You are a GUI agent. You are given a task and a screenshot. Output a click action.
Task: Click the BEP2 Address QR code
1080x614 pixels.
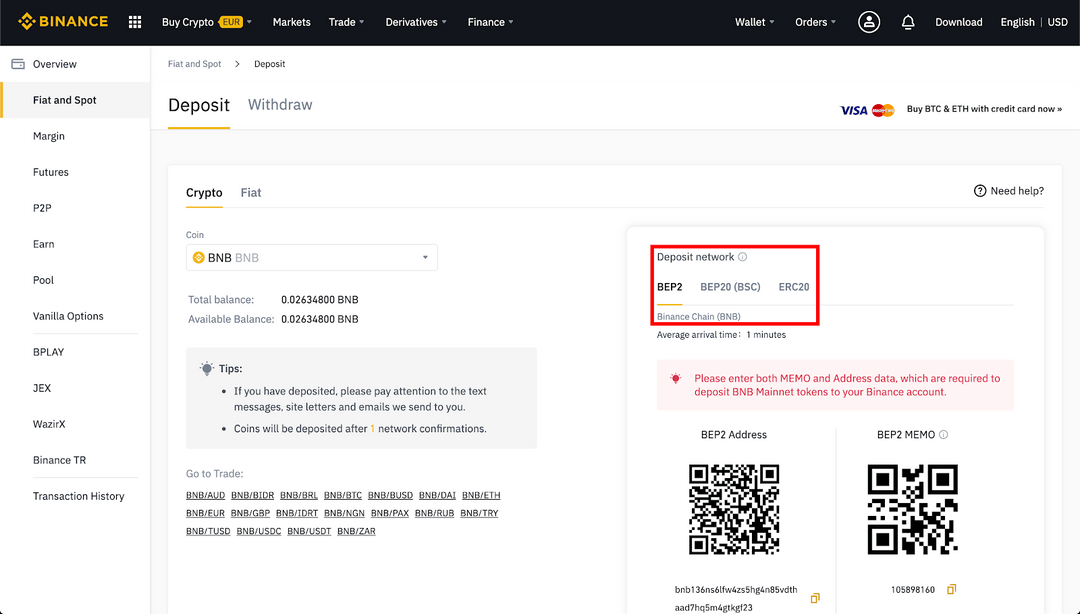[734, 510]
